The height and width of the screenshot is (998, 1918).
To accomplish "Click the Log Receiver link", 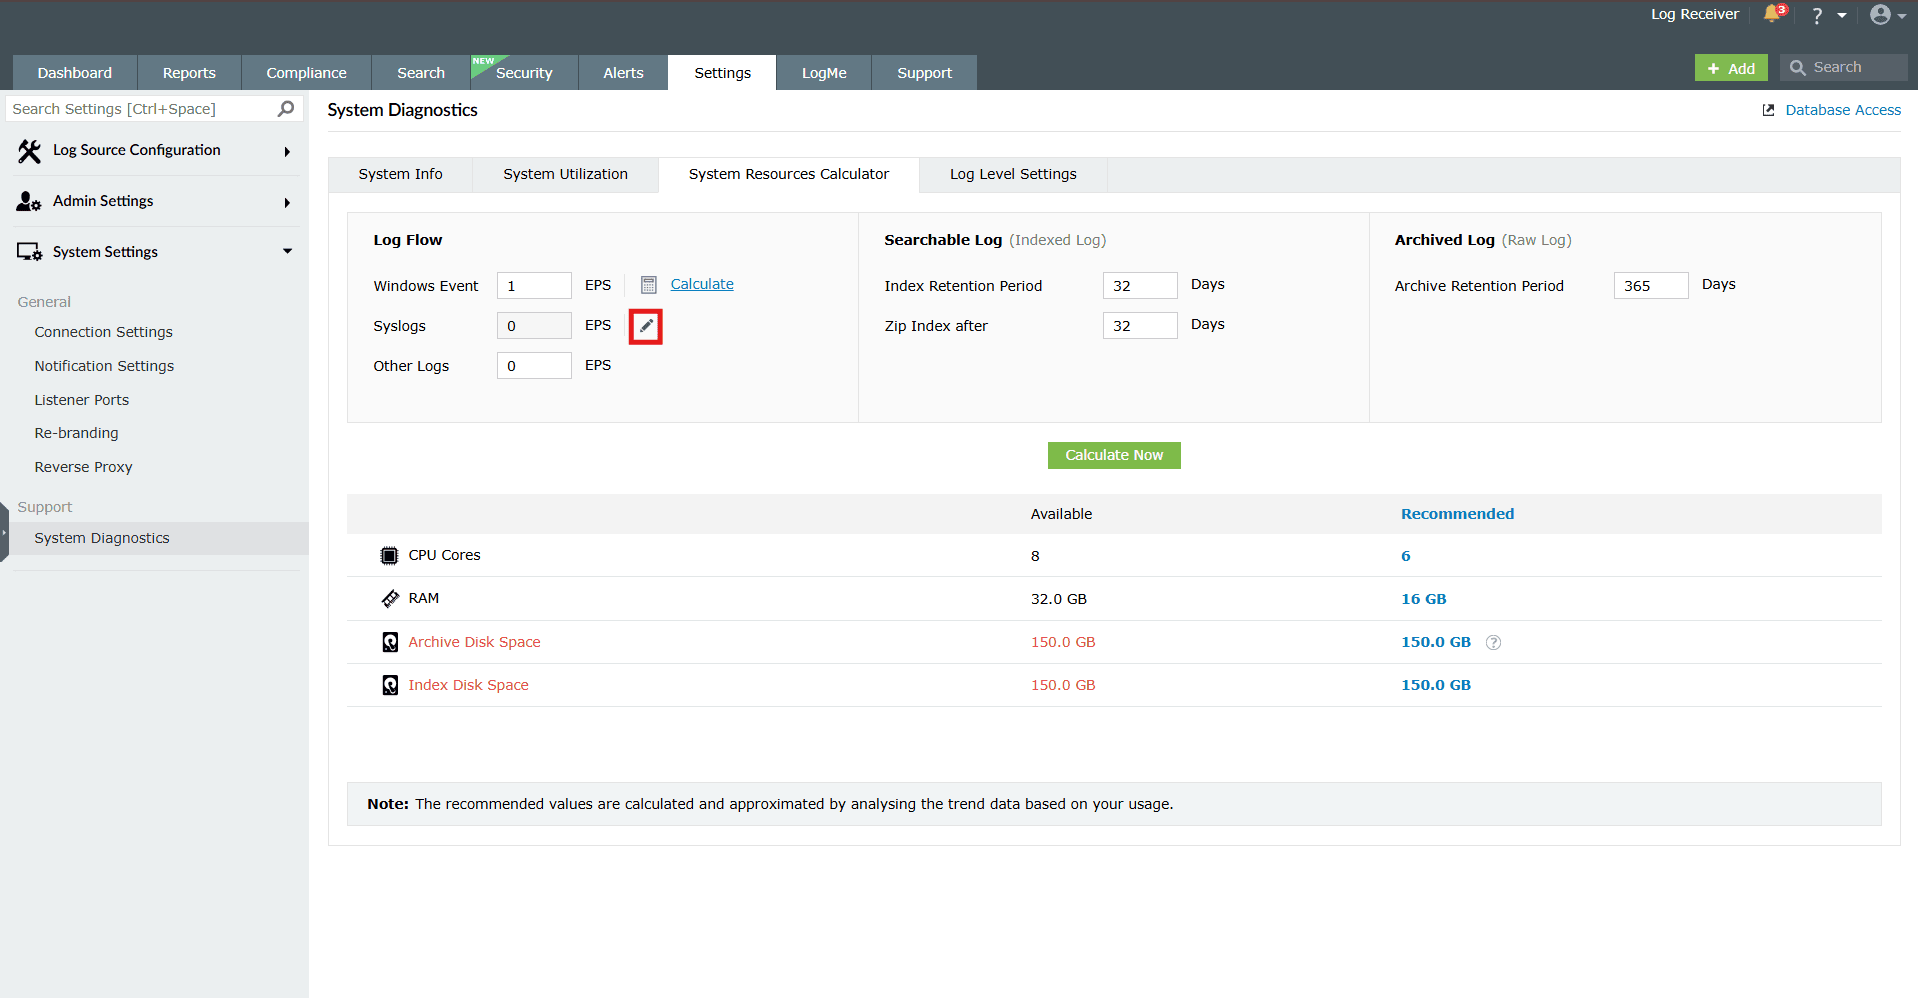I will click(x=1695, y=14).
